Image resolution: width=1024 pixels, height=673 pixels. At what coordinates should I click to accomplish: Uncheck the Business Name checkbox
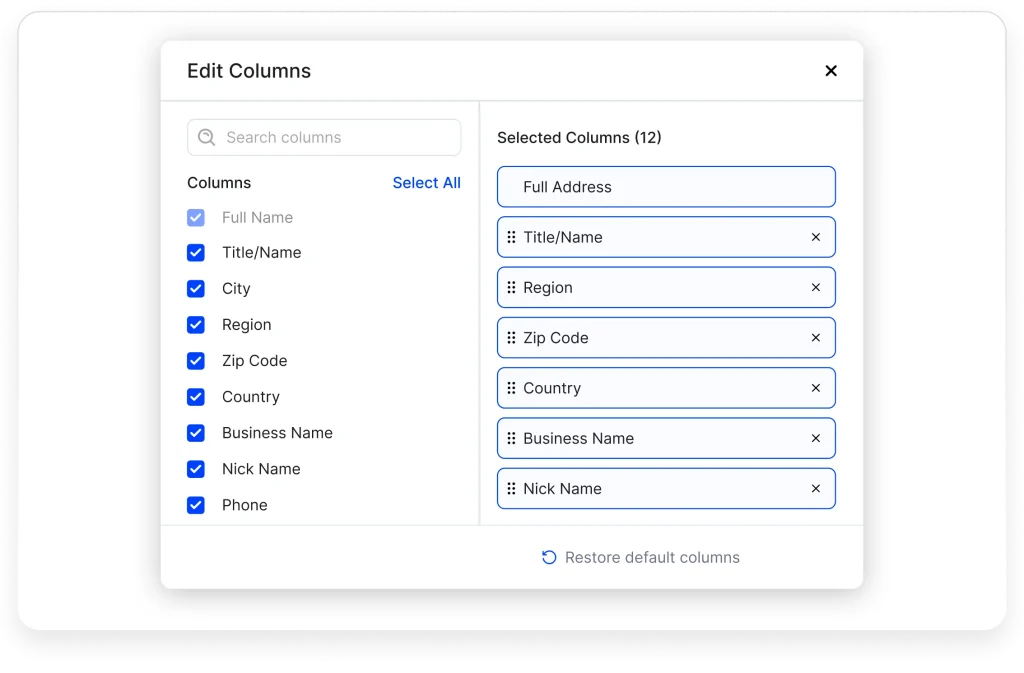click(x=196, y=433)
